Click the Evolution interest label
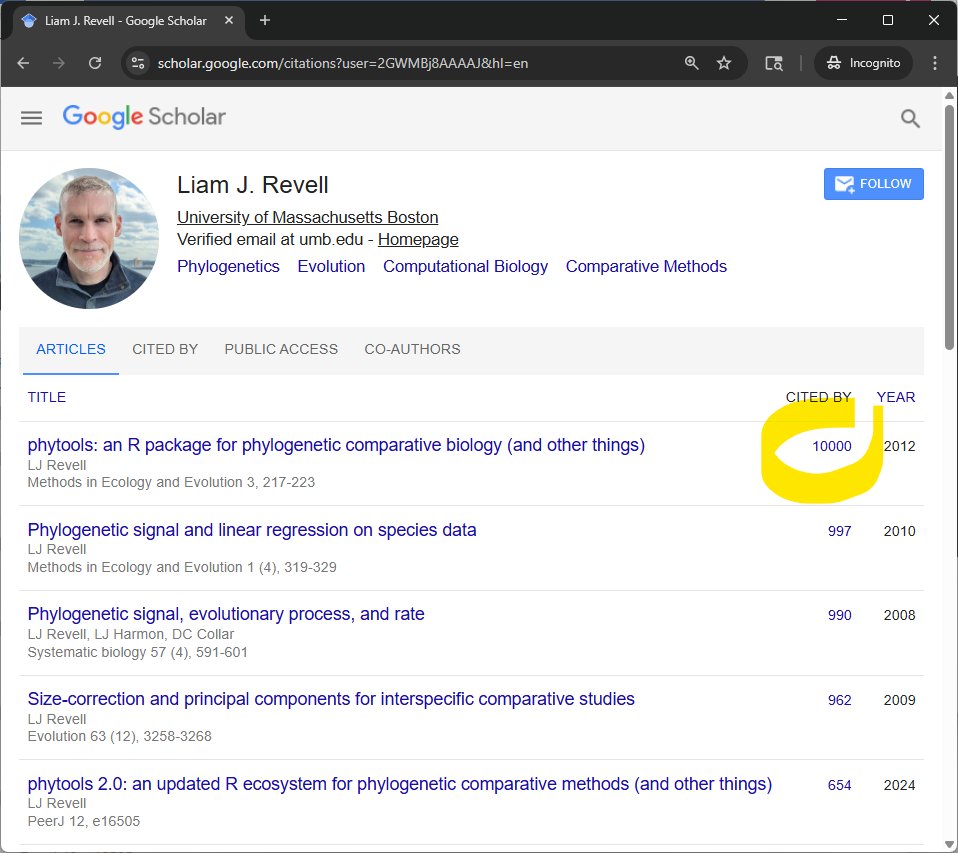 click(331, 266)
